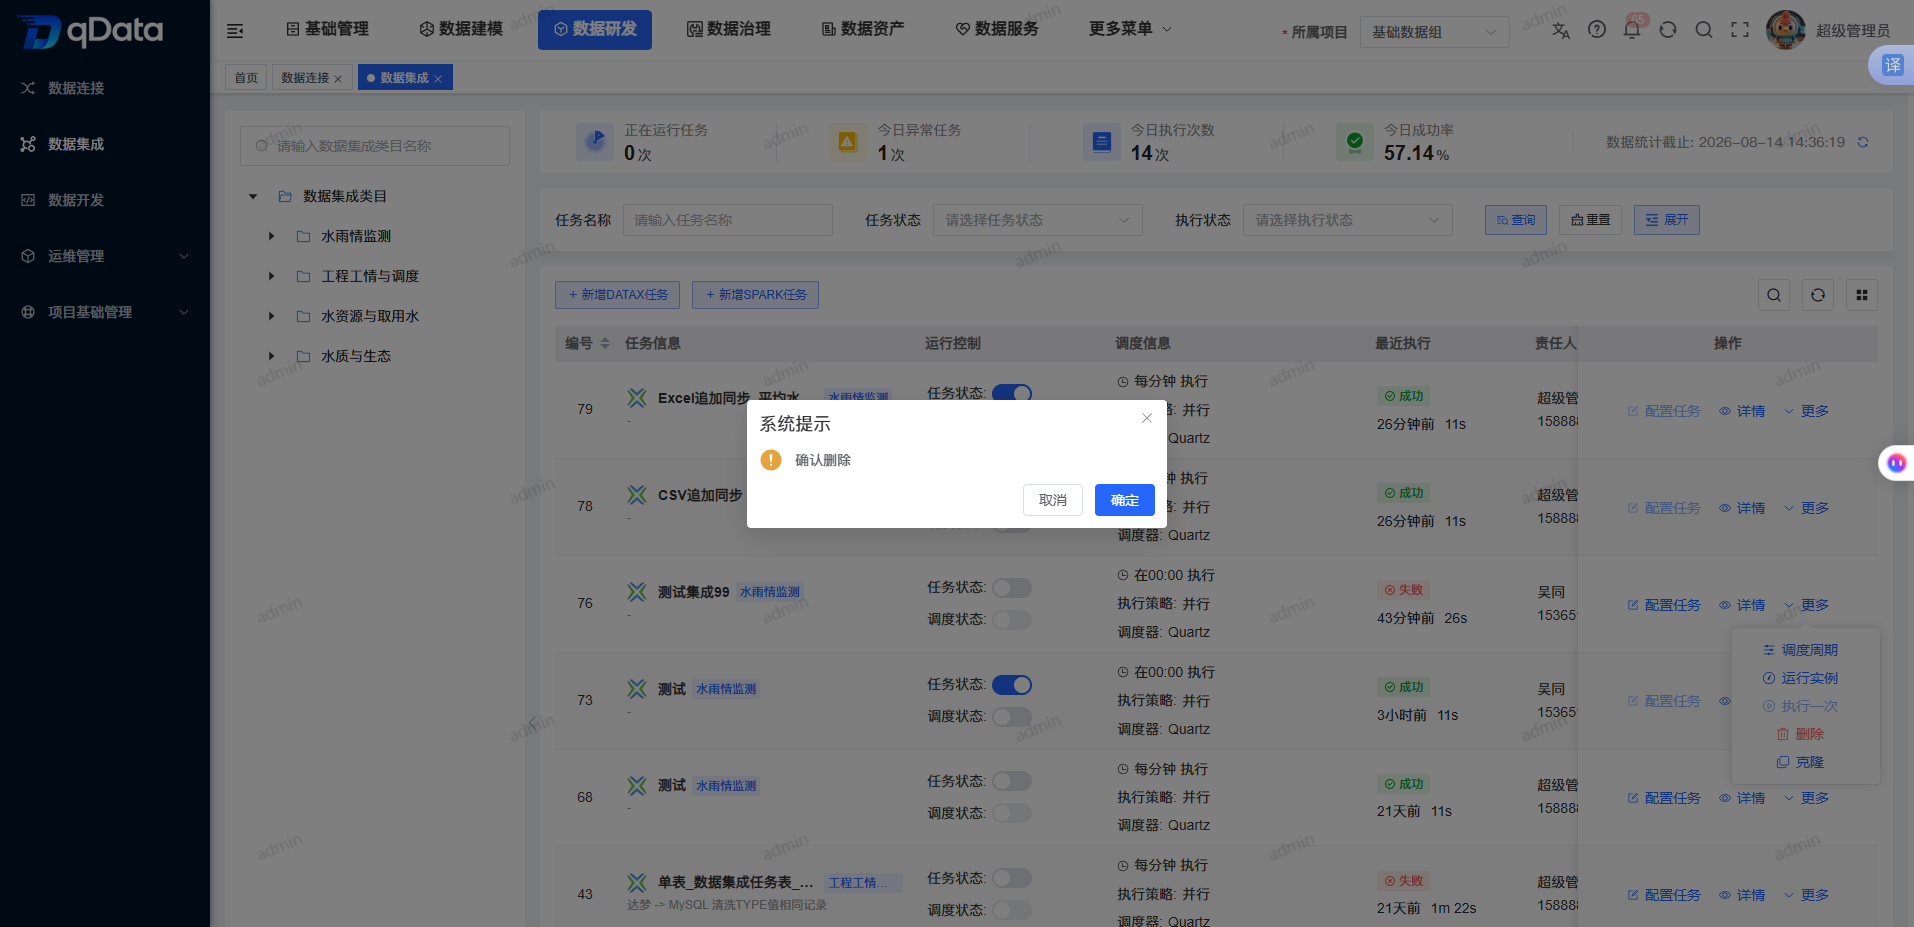Click 新增DATAX任务 button
The image size is (1914, 927).
point(618,295)
